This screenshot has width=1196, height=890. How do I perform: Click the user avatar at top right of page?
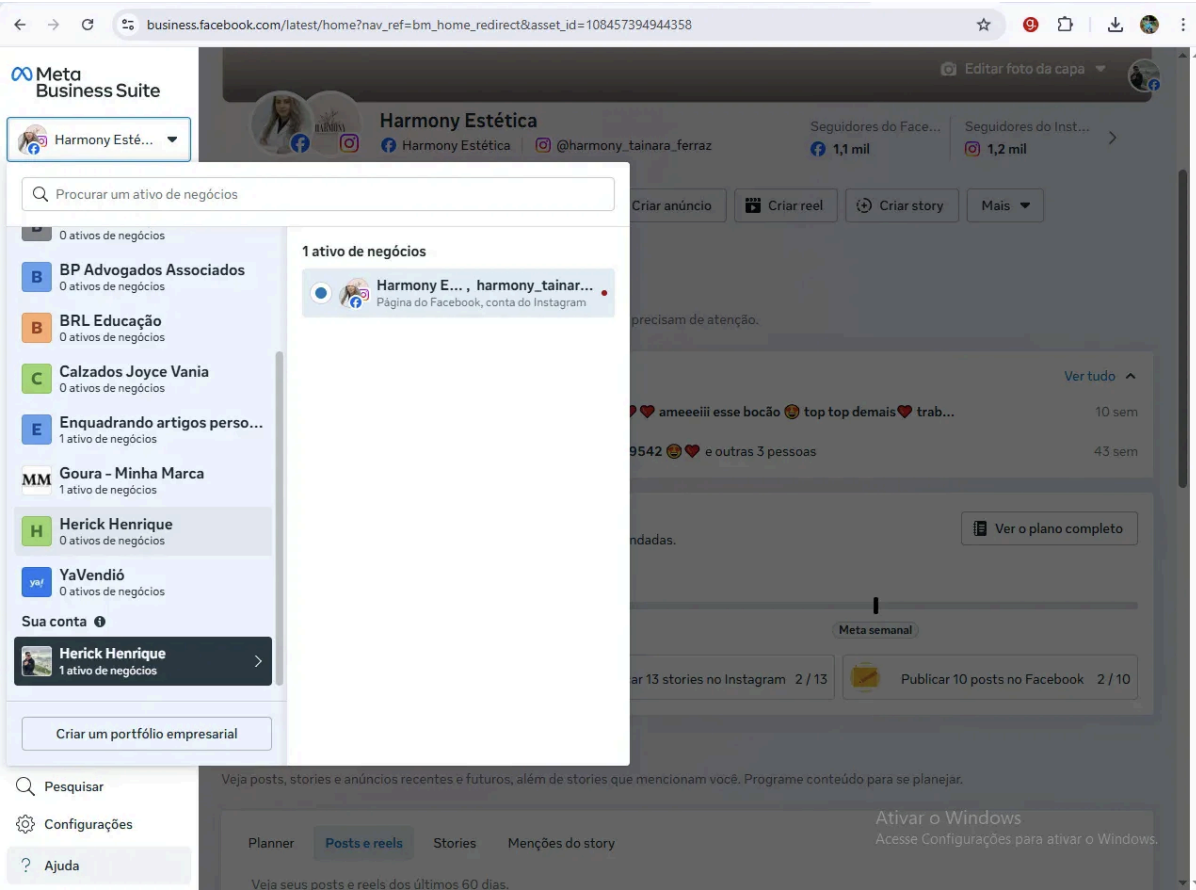pos(1144,75)
